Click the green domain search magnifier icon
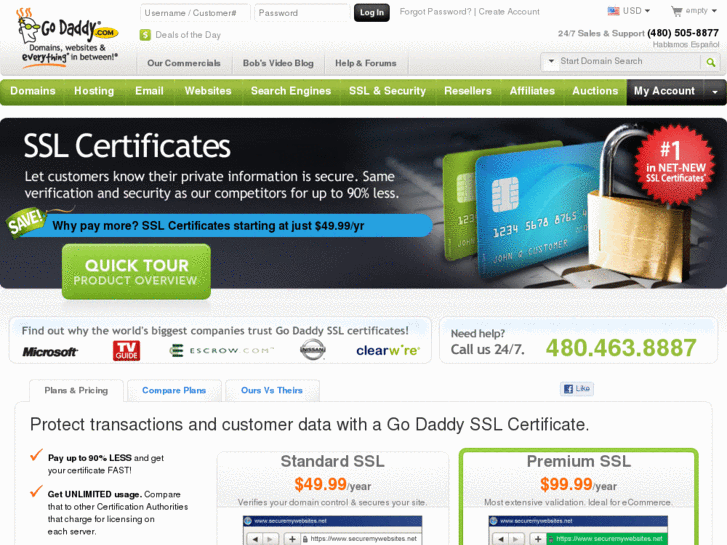Image resolution: width=727 pixels, height=545 pixels. coord(710,62)
